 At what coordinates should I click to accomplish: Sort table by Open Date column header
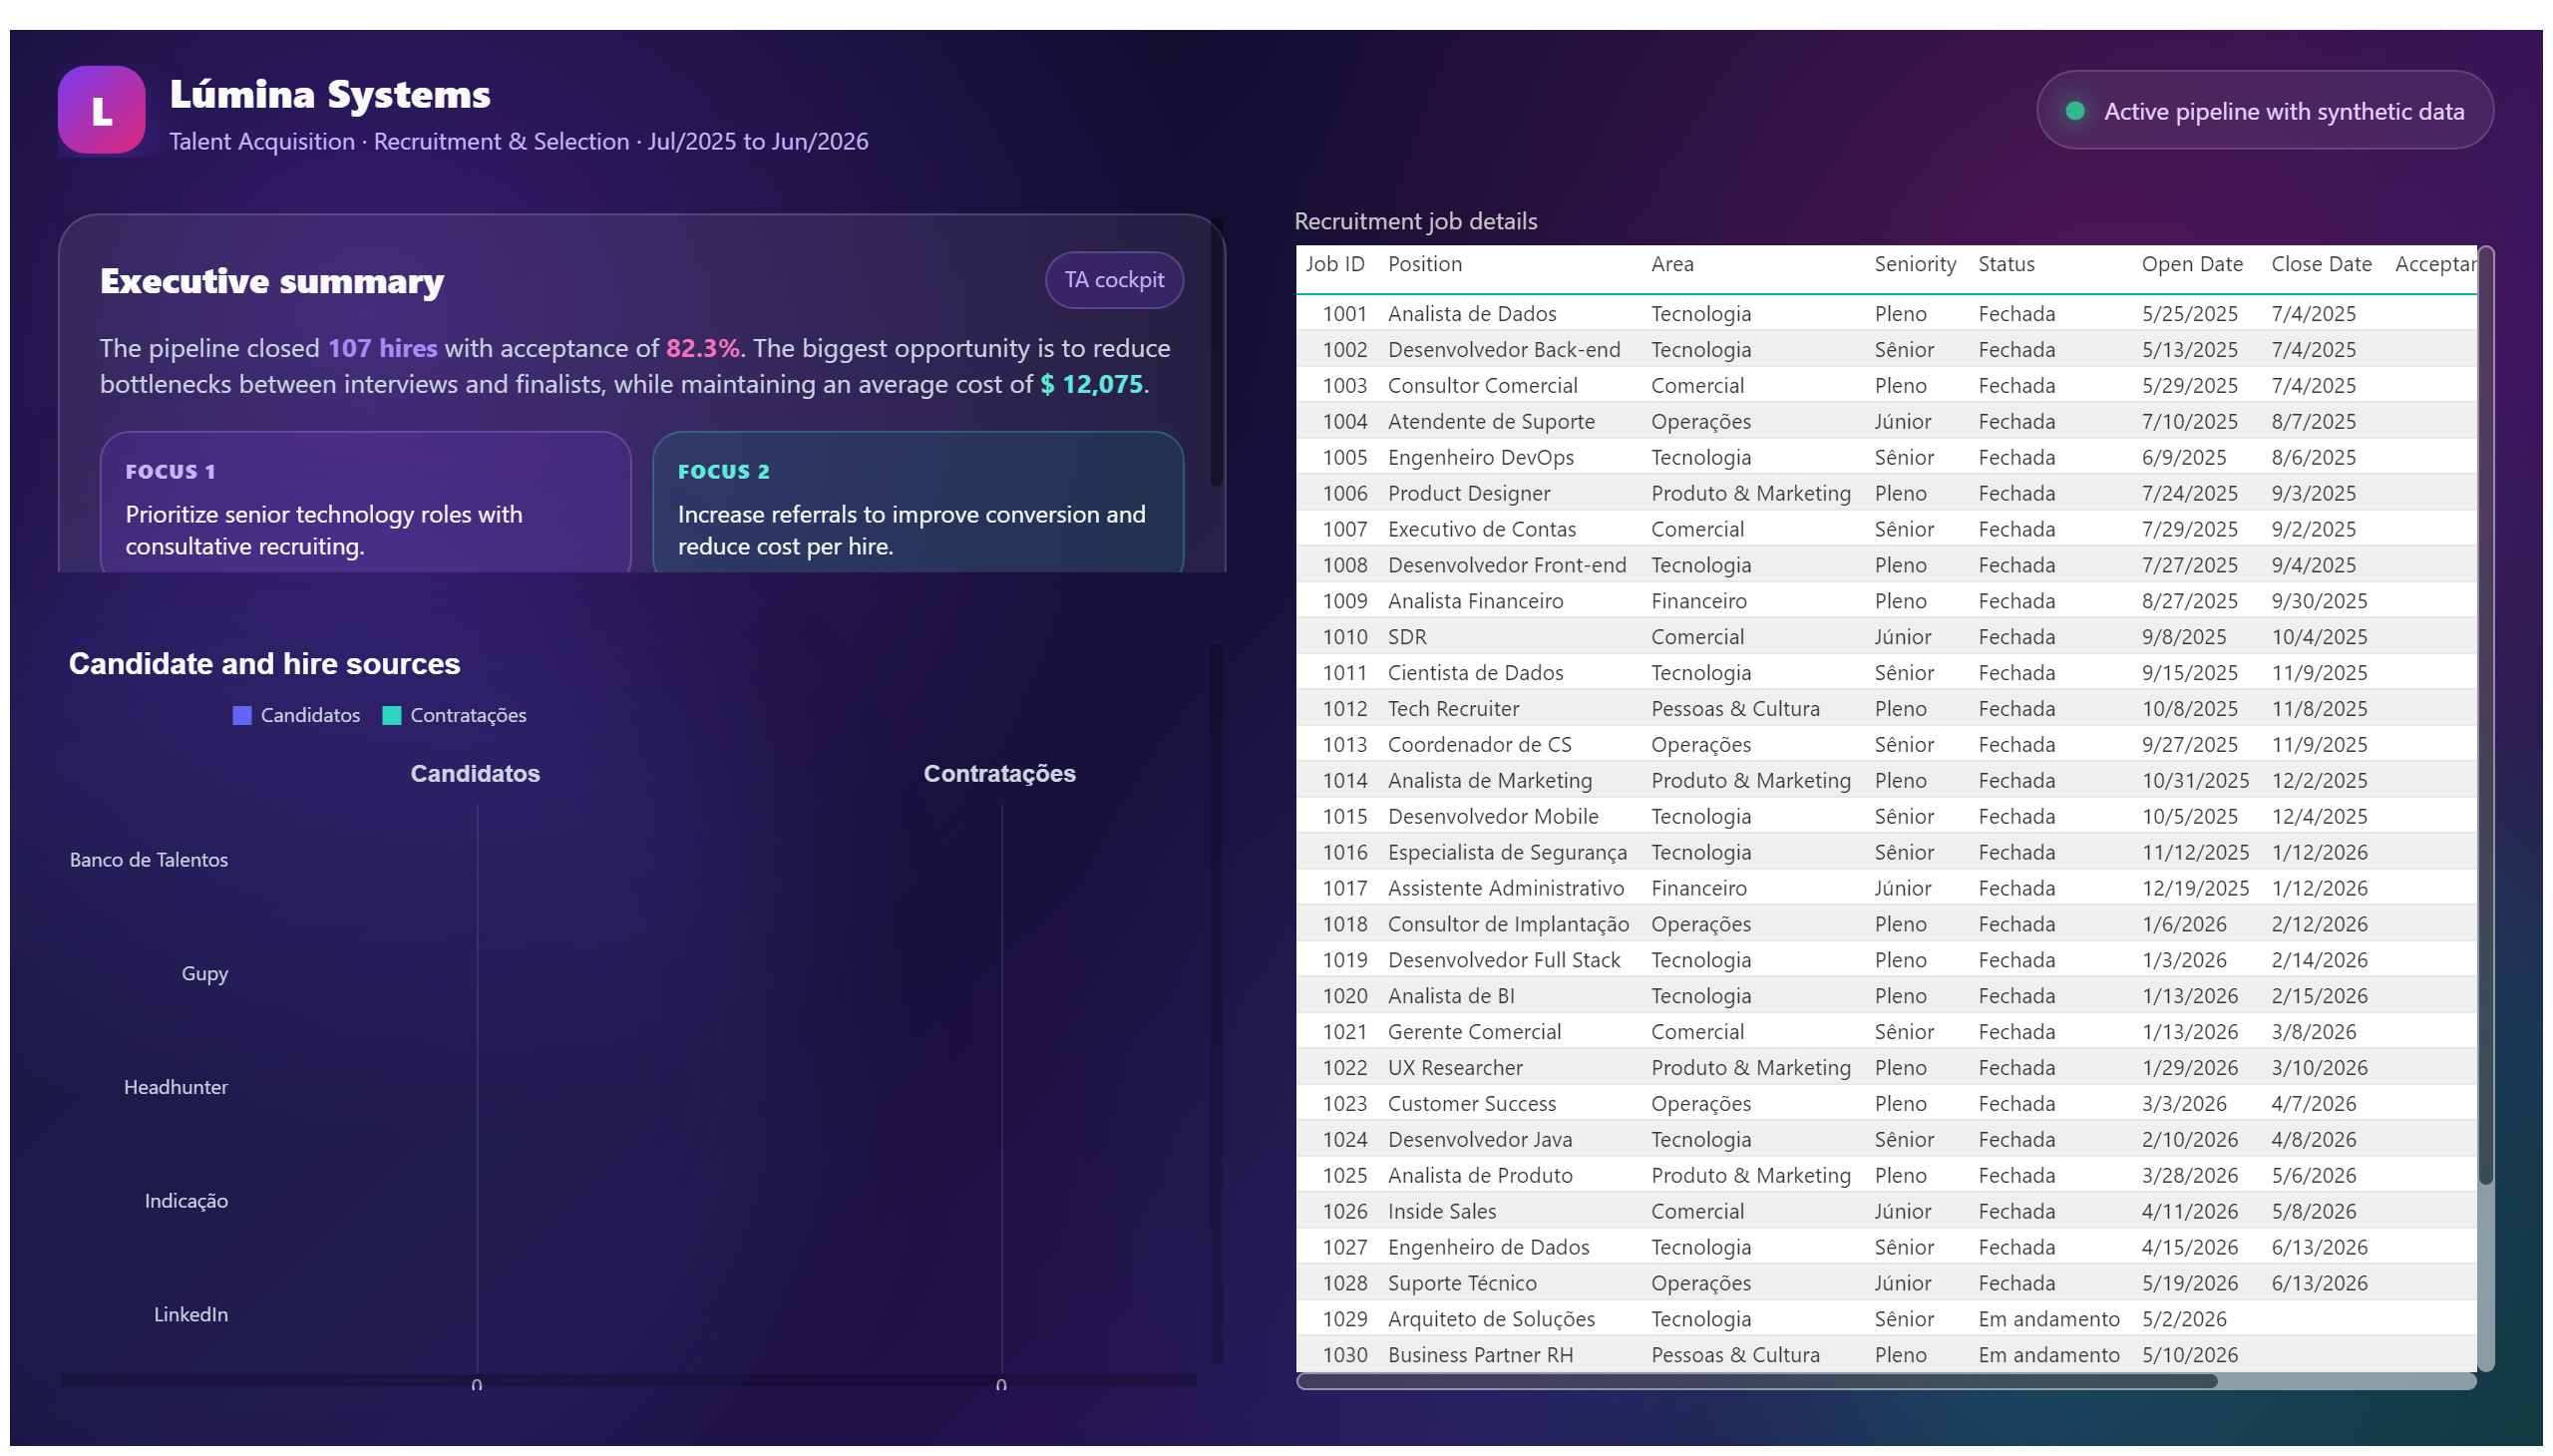(2191, 264)
